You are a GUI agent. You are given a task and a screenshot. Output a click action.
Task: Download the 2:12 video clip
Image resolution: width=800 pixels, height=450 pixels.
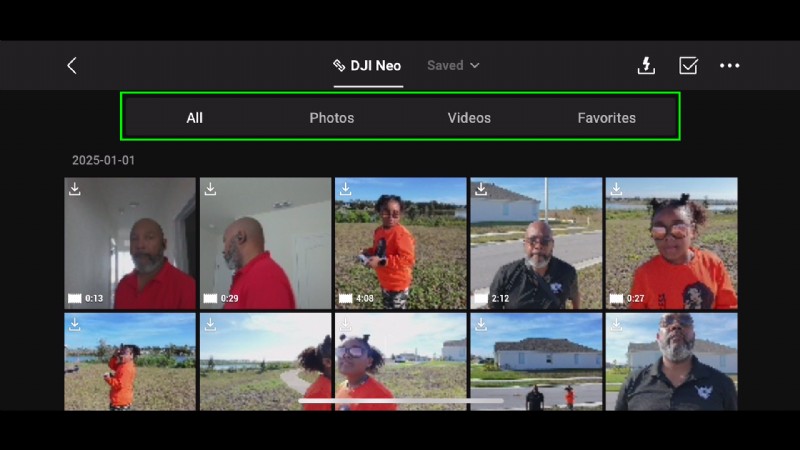481,189
